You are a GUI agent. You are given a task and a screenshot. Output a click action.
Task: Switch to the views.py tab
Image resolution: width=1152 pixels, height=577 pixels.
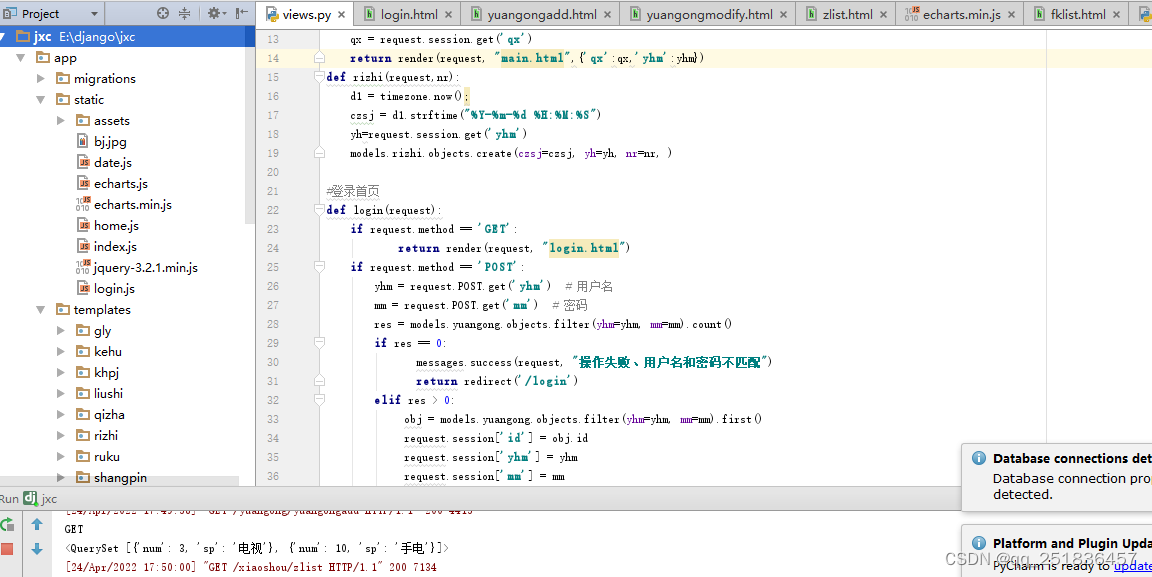(307, 14)
